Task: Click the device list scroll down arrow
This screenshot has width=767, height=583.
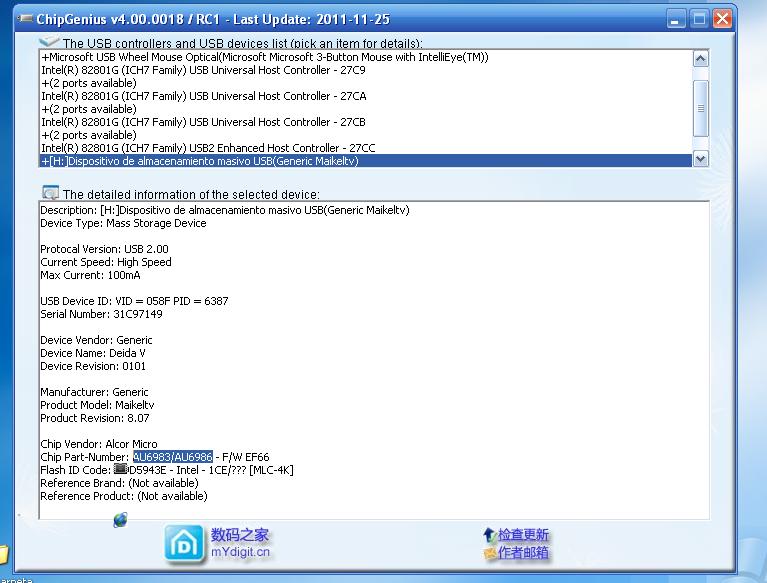Action: (700, 158)
